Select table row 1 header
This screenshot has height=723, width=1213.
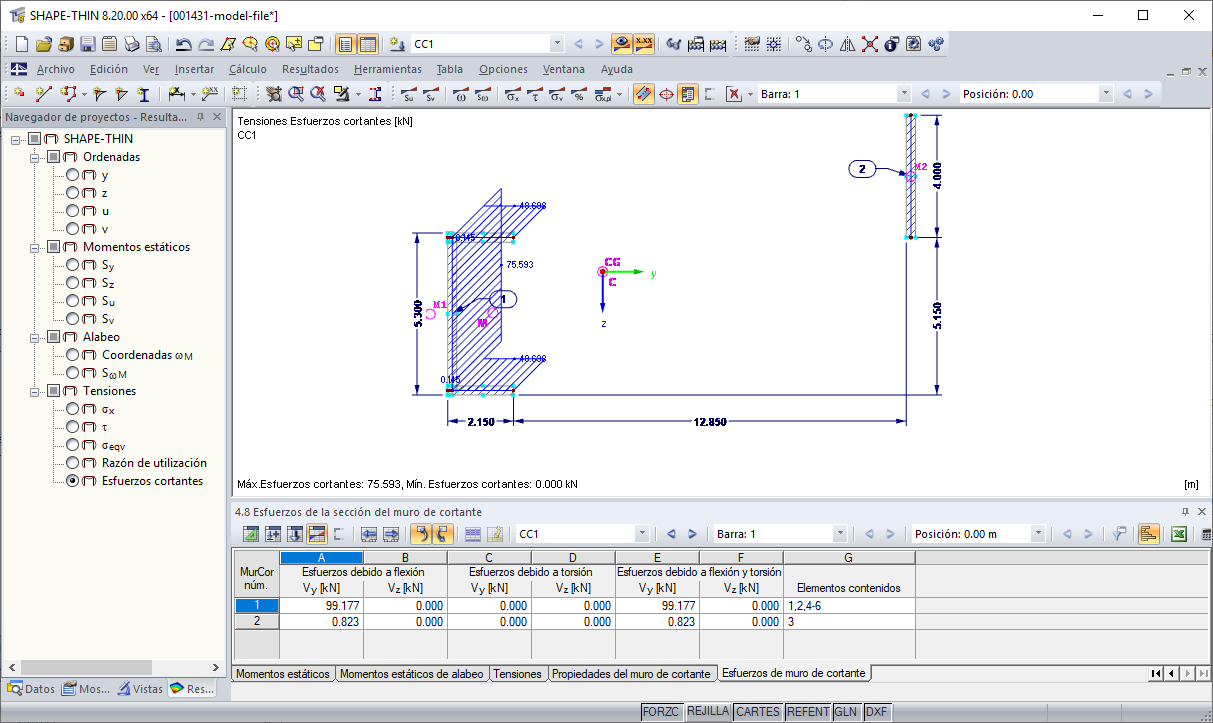click(x=257, y=605)
